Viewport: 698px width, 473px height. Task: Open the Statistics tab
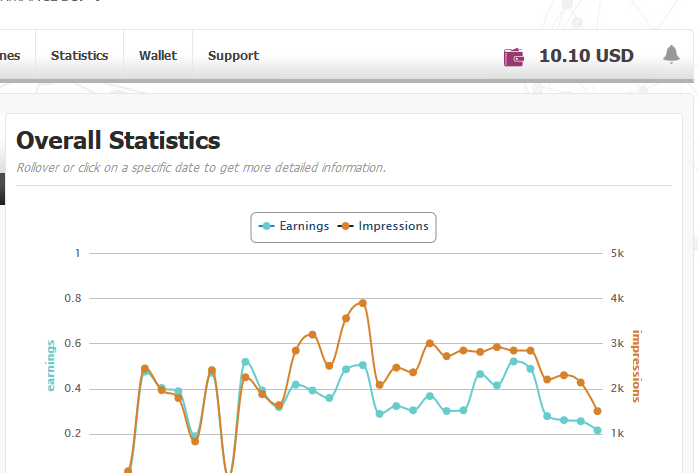(79, 56)
